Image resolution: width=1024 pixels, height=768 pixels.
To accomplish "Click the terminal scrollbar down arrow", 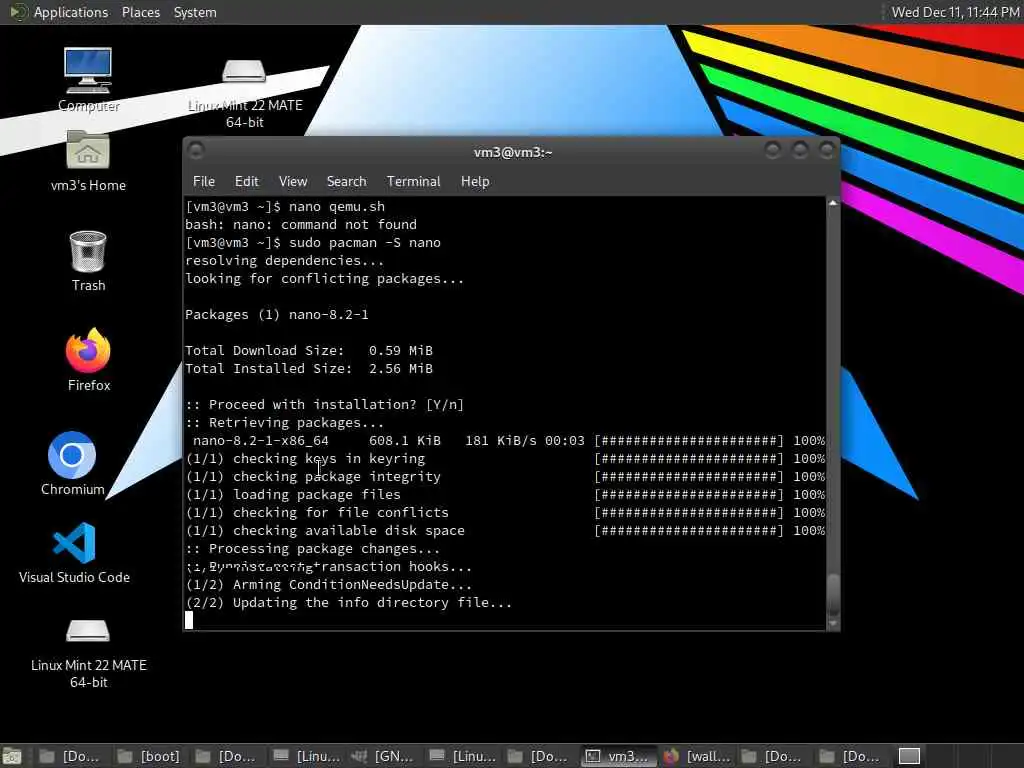I will click(x=833, y=624).
